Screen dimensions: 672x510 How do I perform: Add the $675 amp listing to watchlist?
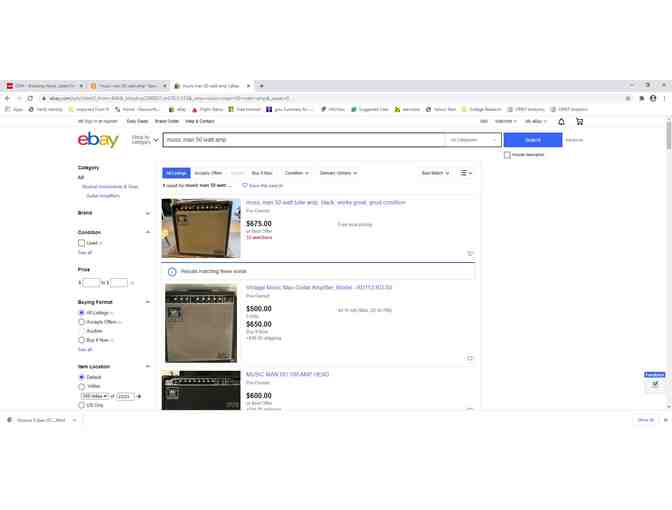tap(470, 254)
